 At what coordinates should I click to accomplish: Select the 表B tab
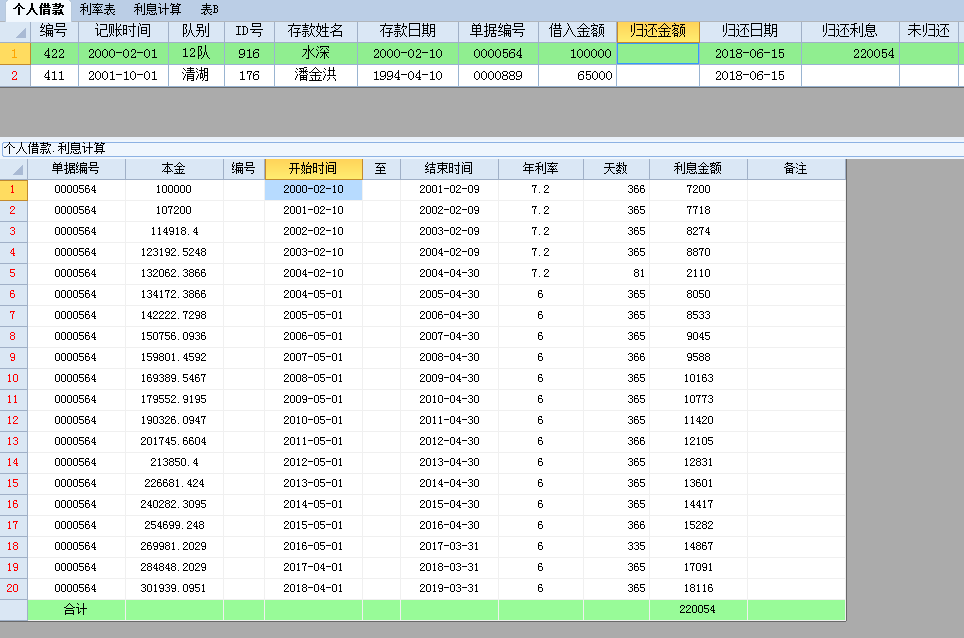[x=210, y=9]
